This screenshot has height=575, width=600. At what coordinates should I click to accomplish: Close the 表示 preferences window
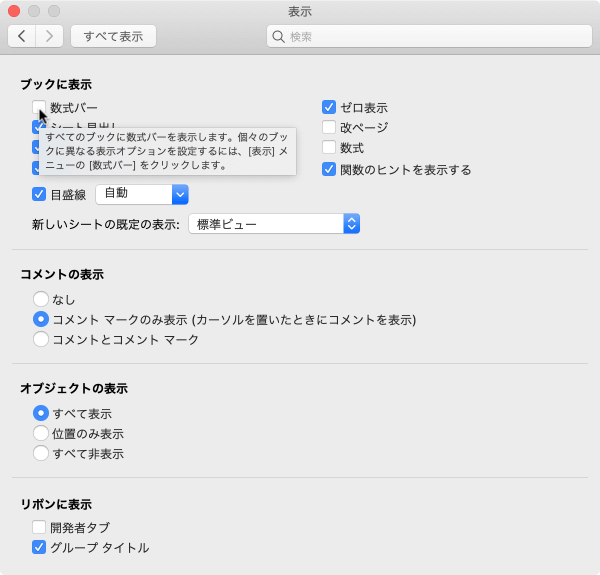[x=14, y=11]
